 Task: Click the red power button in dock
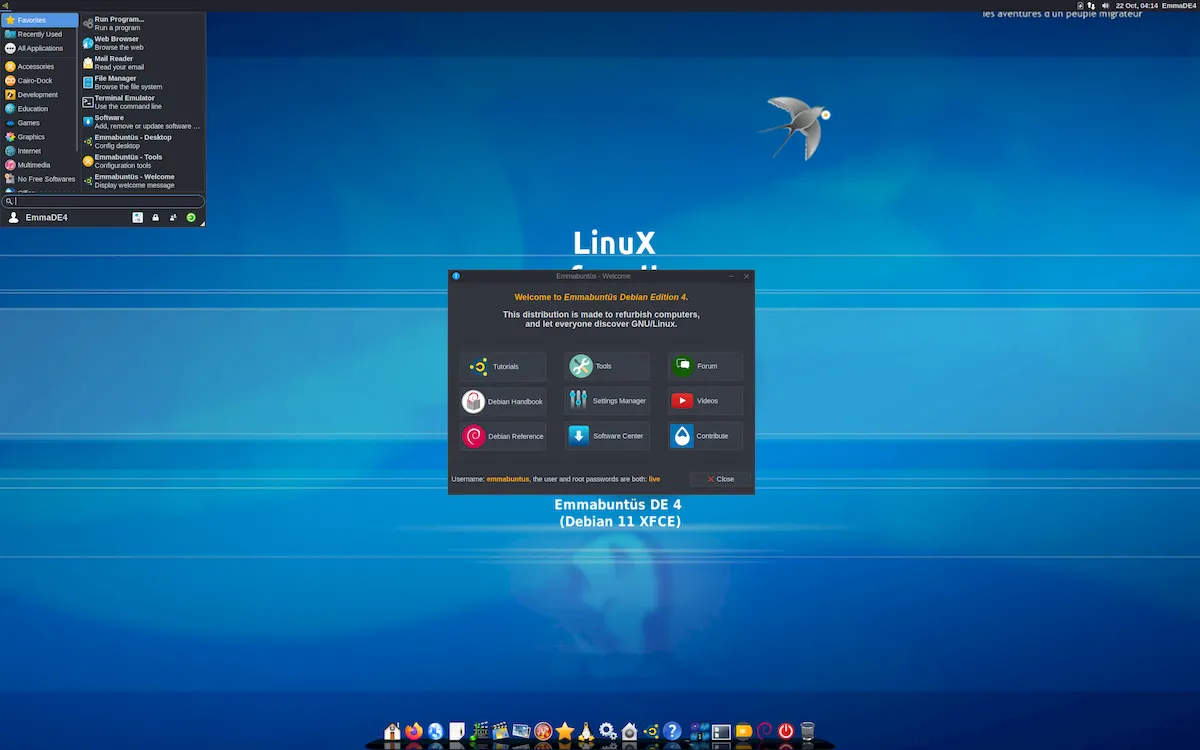pos(786,732)
